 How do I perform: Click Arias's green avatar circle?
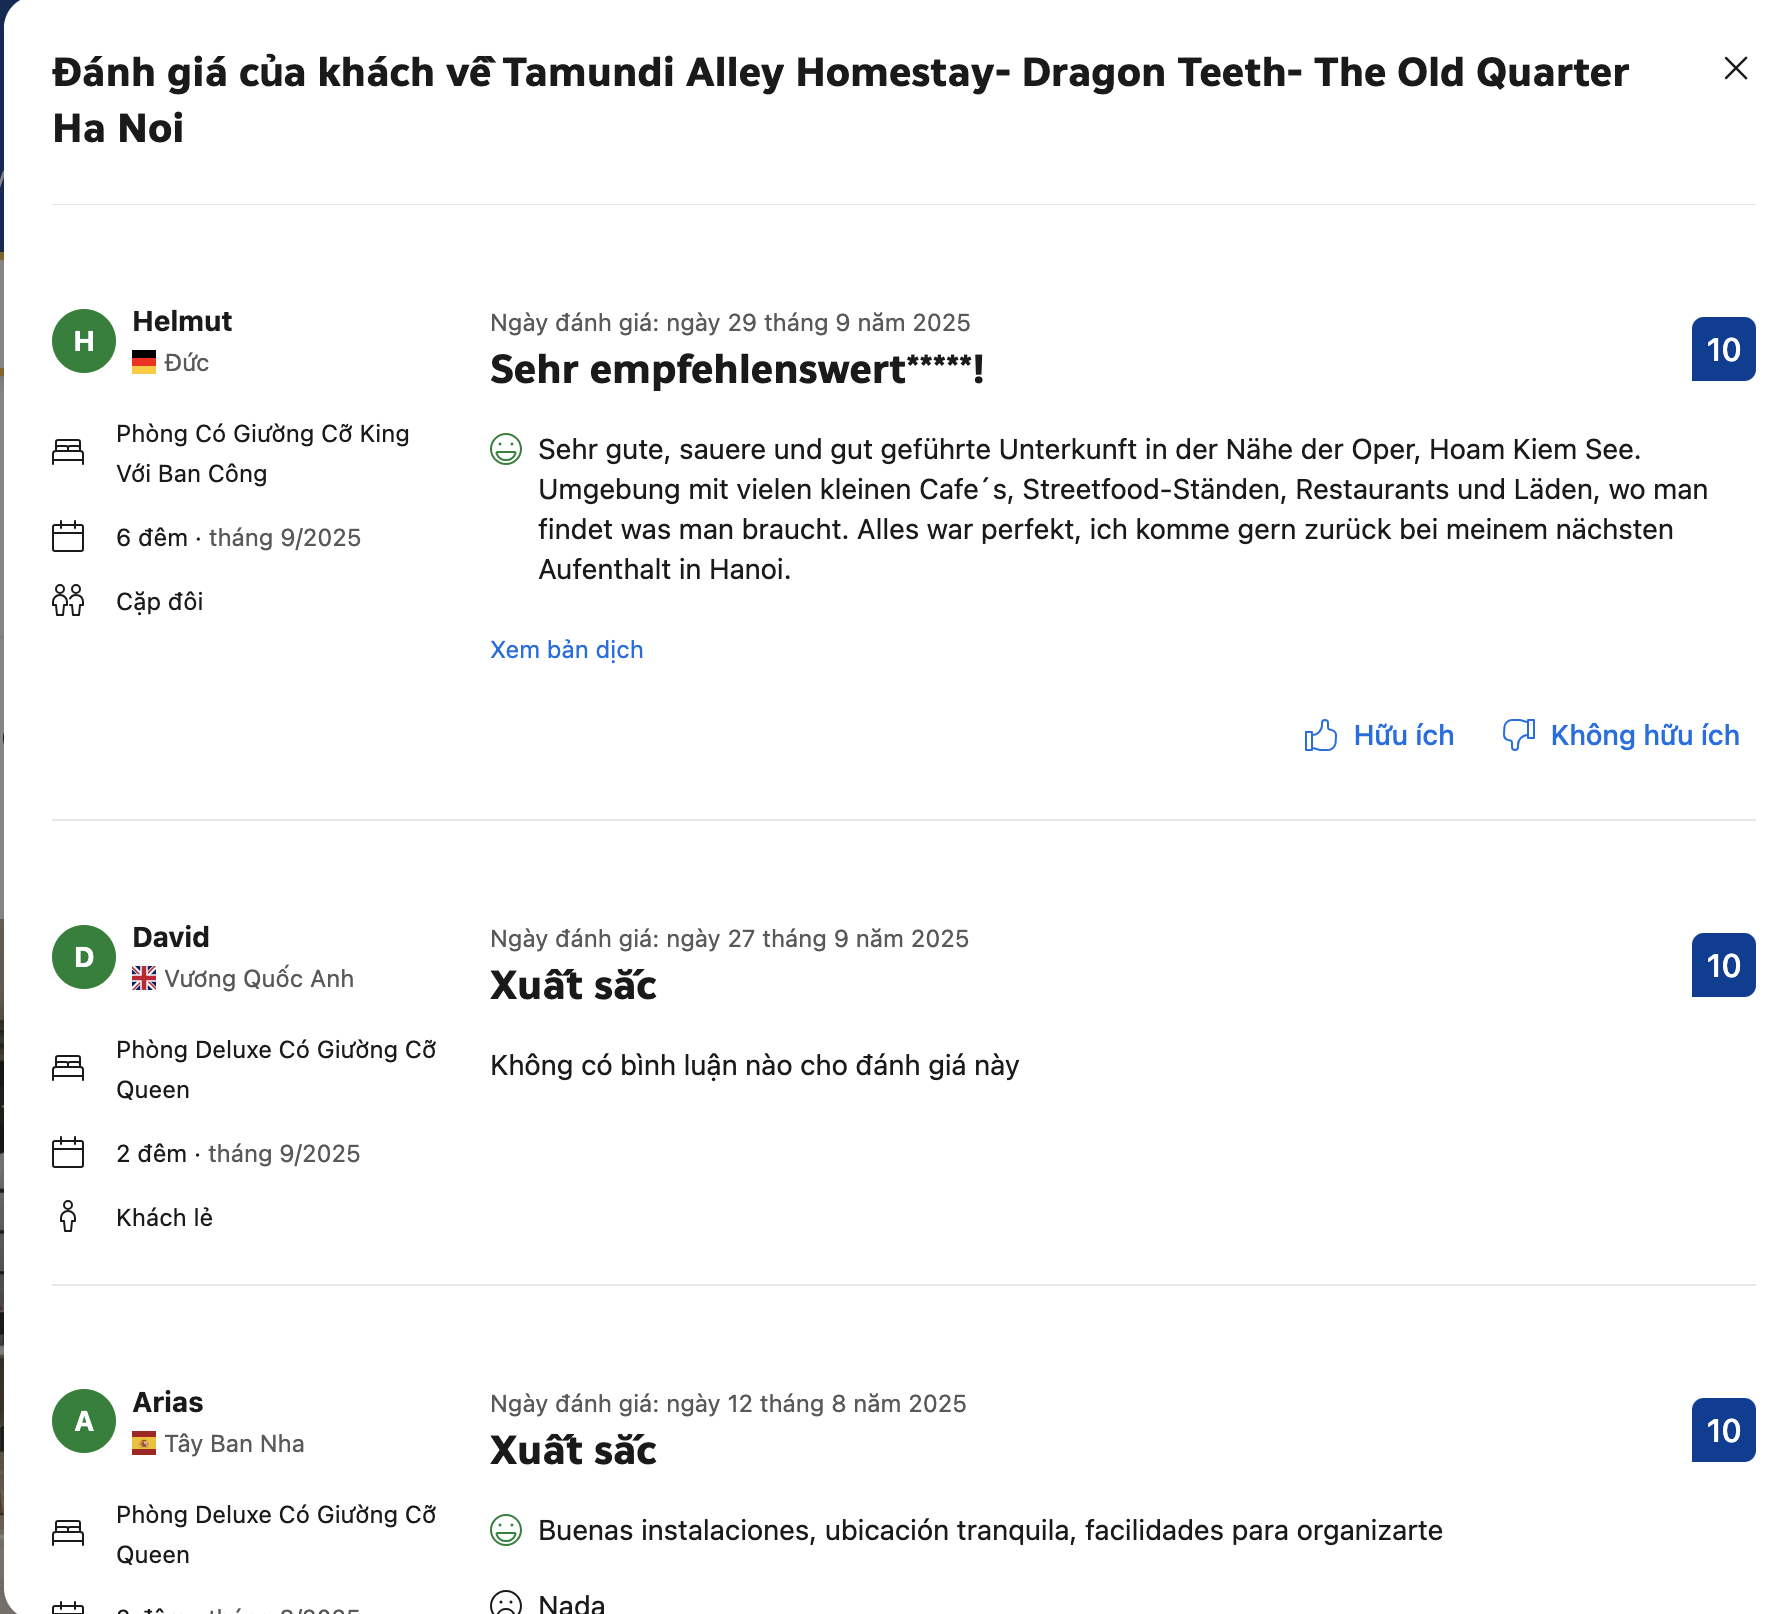[x=84, y=1421]
